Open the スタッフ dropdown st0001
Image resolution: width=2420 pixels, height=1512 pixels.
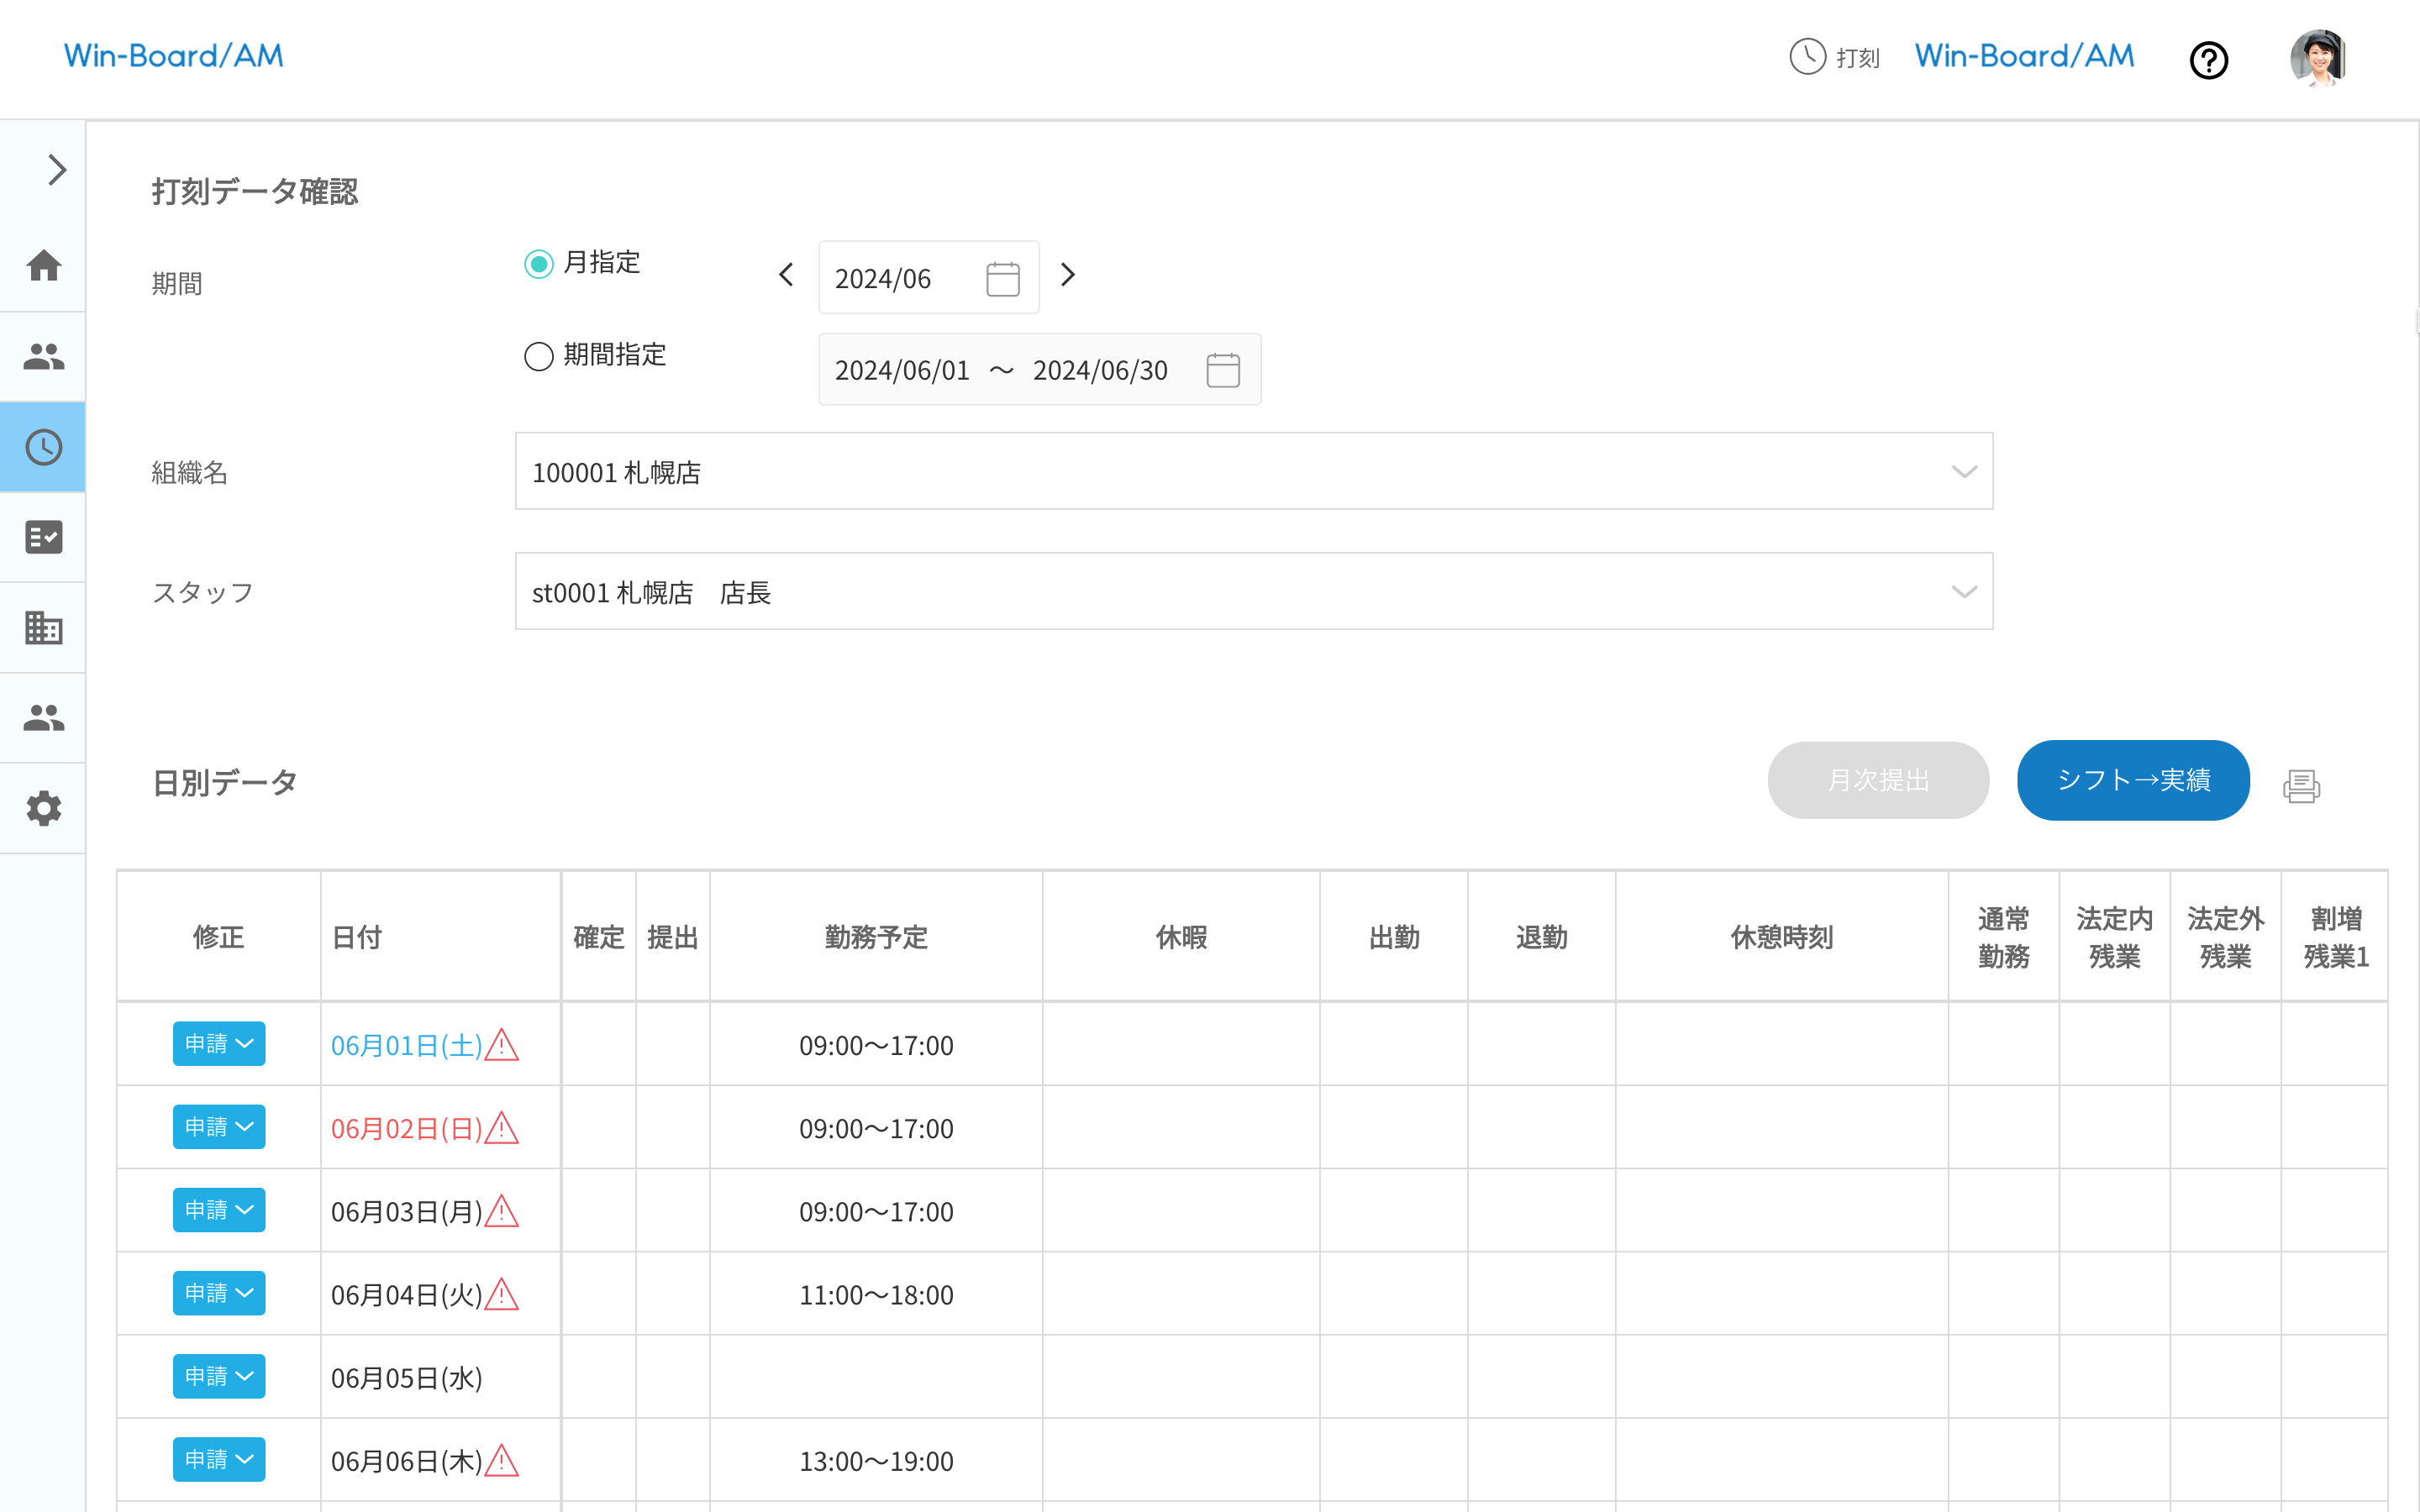coord(1253,591)
